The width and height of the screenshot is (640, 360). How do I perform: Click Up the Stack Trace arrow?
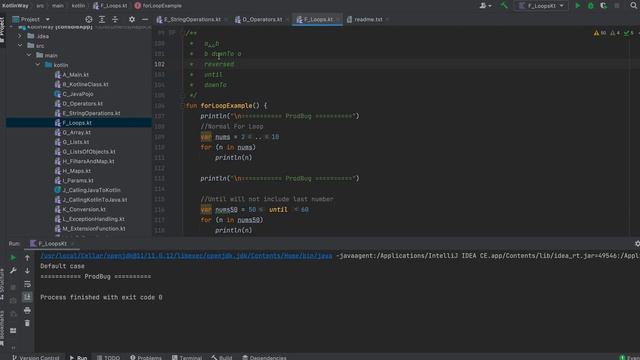point(27,258)
